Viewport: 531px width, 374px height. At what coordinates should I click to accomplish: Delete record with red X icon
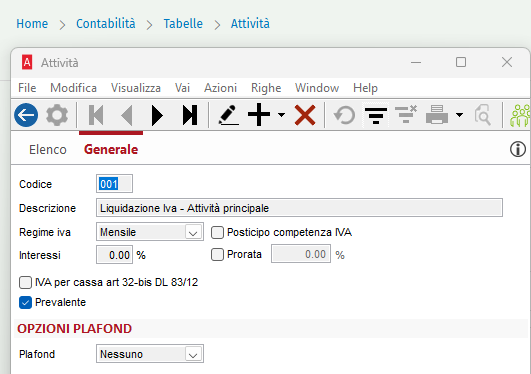tap(305, 115)
